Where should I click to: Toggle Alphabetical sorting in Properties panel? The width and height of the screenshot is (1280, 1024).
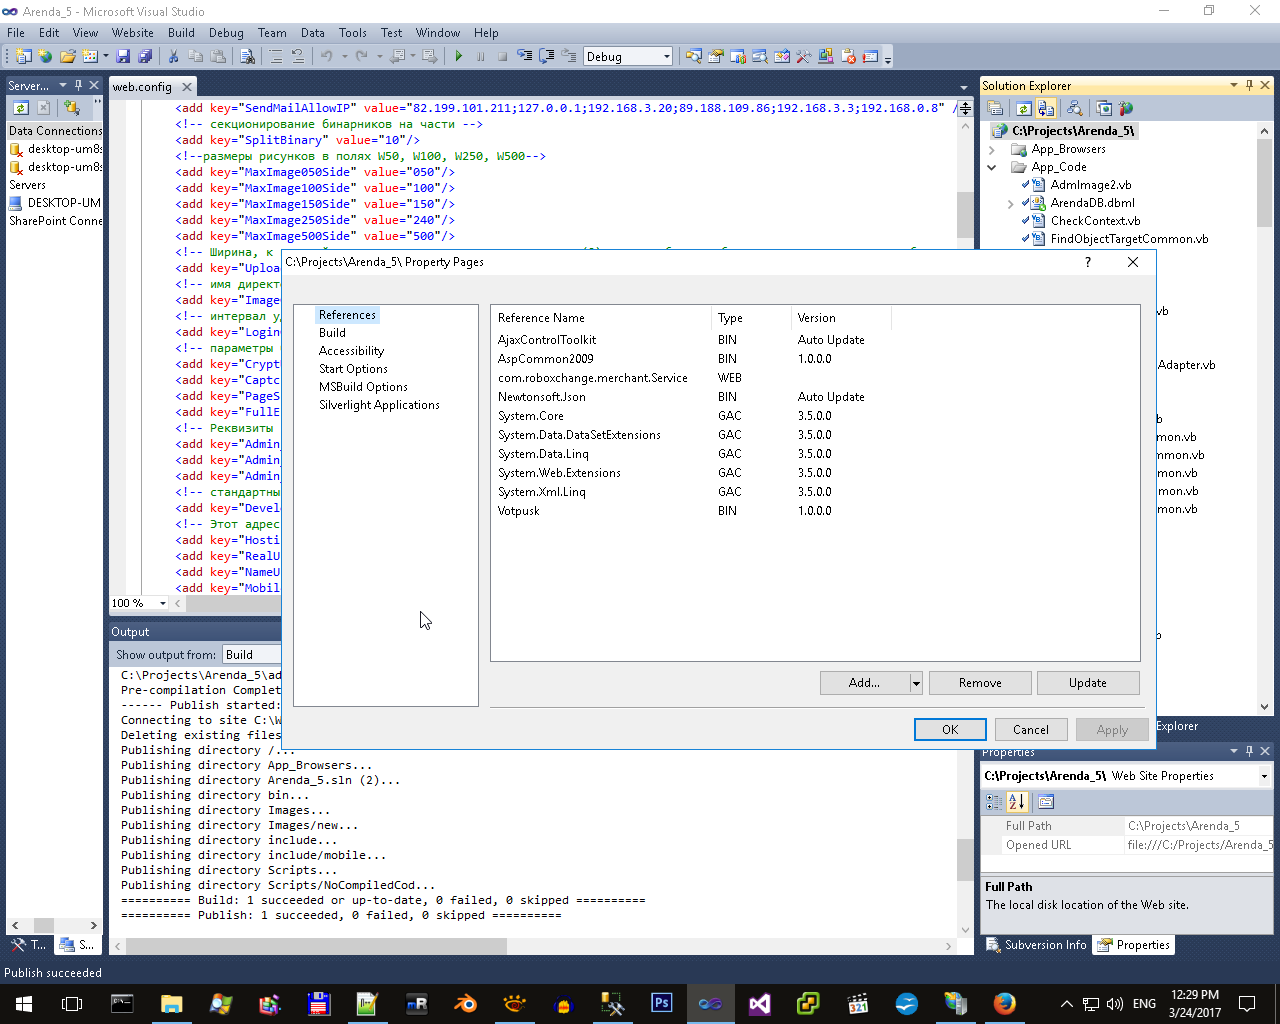[1017, 802]
